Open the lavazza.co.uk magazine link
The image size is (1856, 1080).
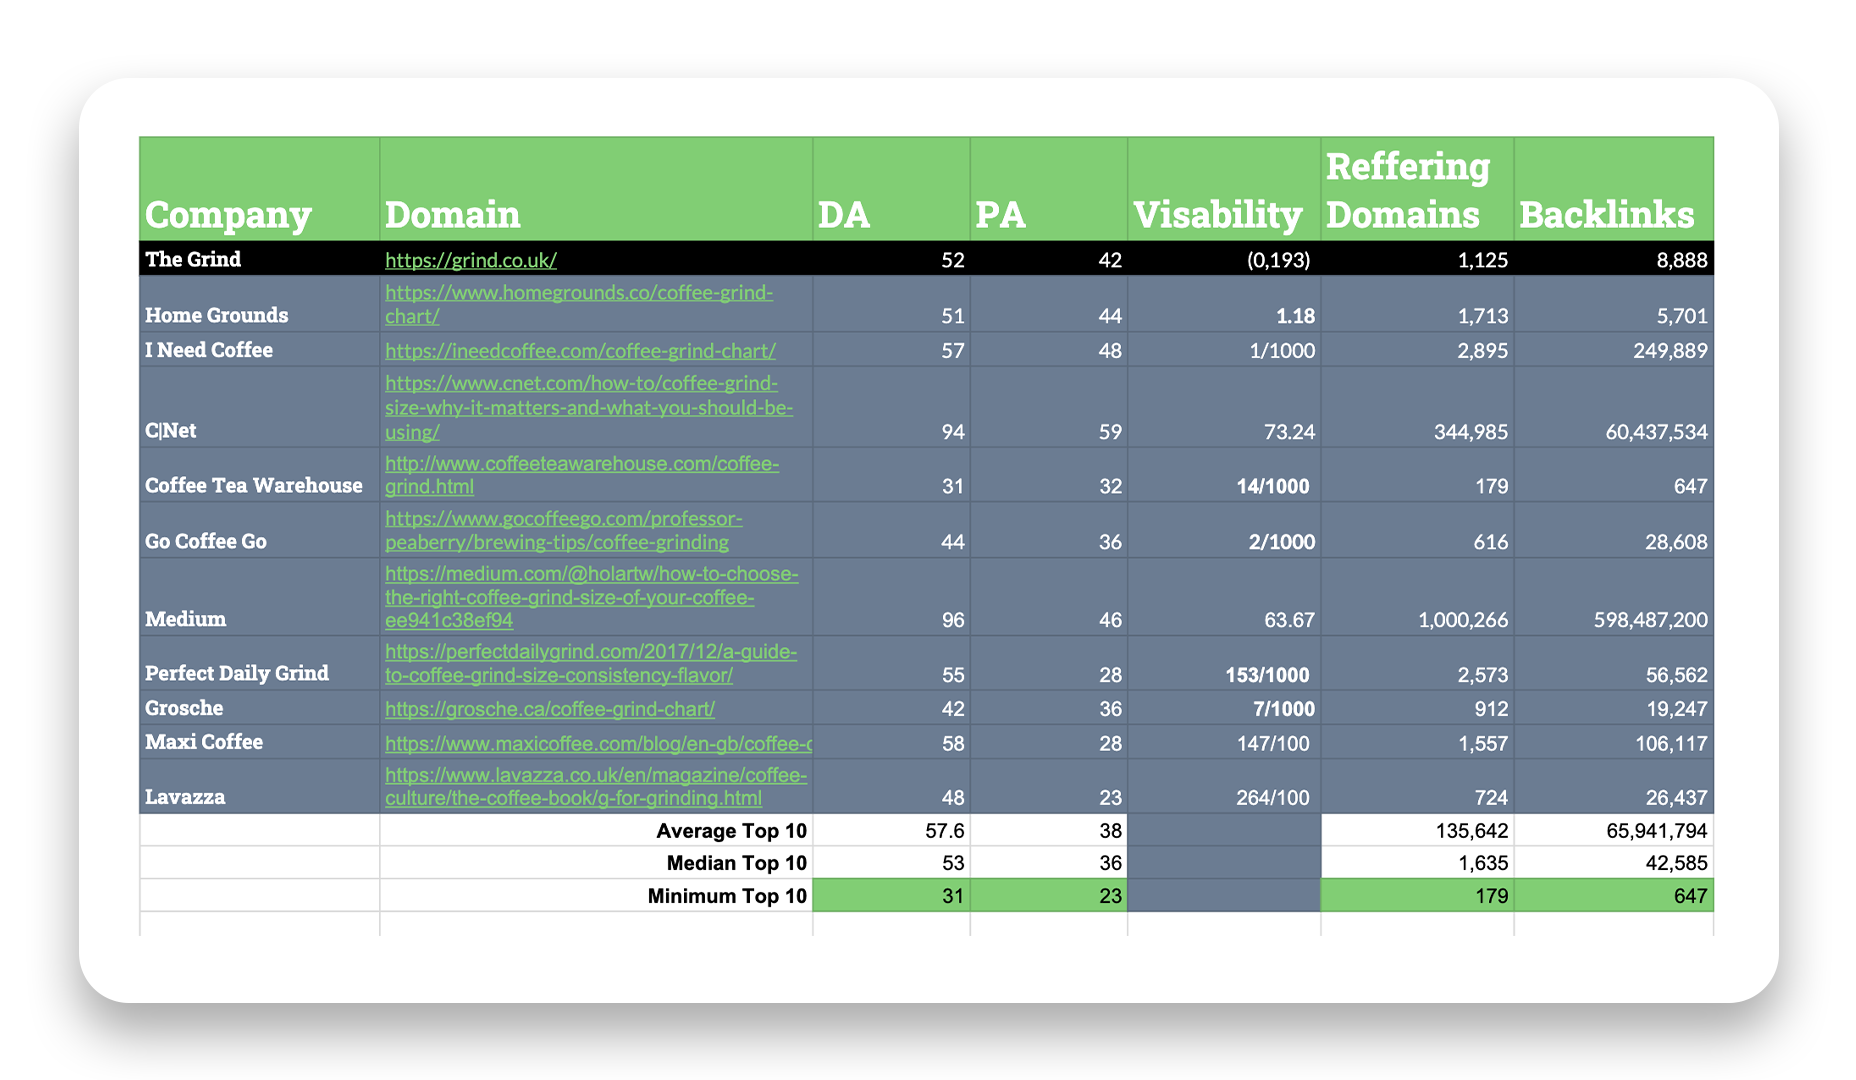596,787
